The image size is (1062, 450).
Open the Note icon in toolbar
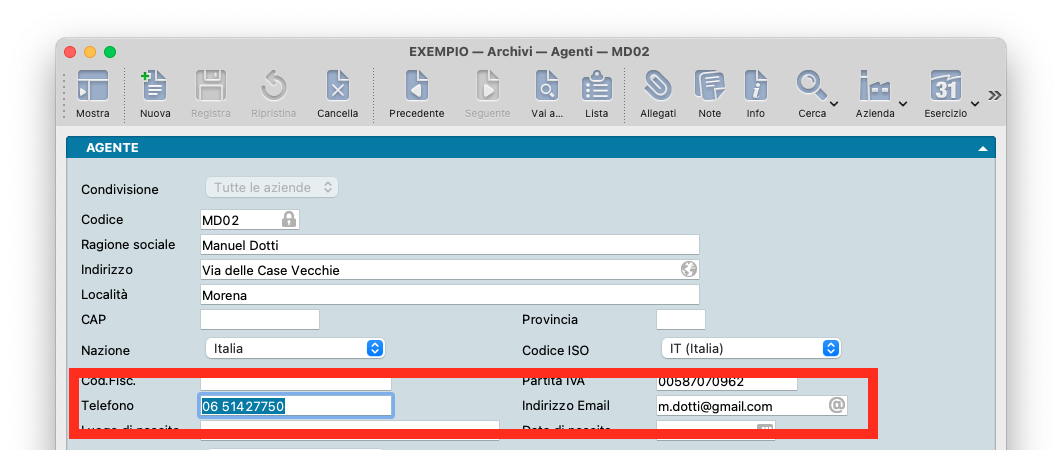[x=709, y=88]
